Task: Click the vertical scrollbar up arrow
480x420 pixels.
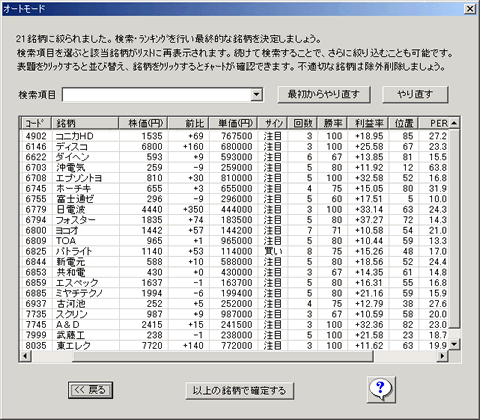Action: [x=454, y=123]
